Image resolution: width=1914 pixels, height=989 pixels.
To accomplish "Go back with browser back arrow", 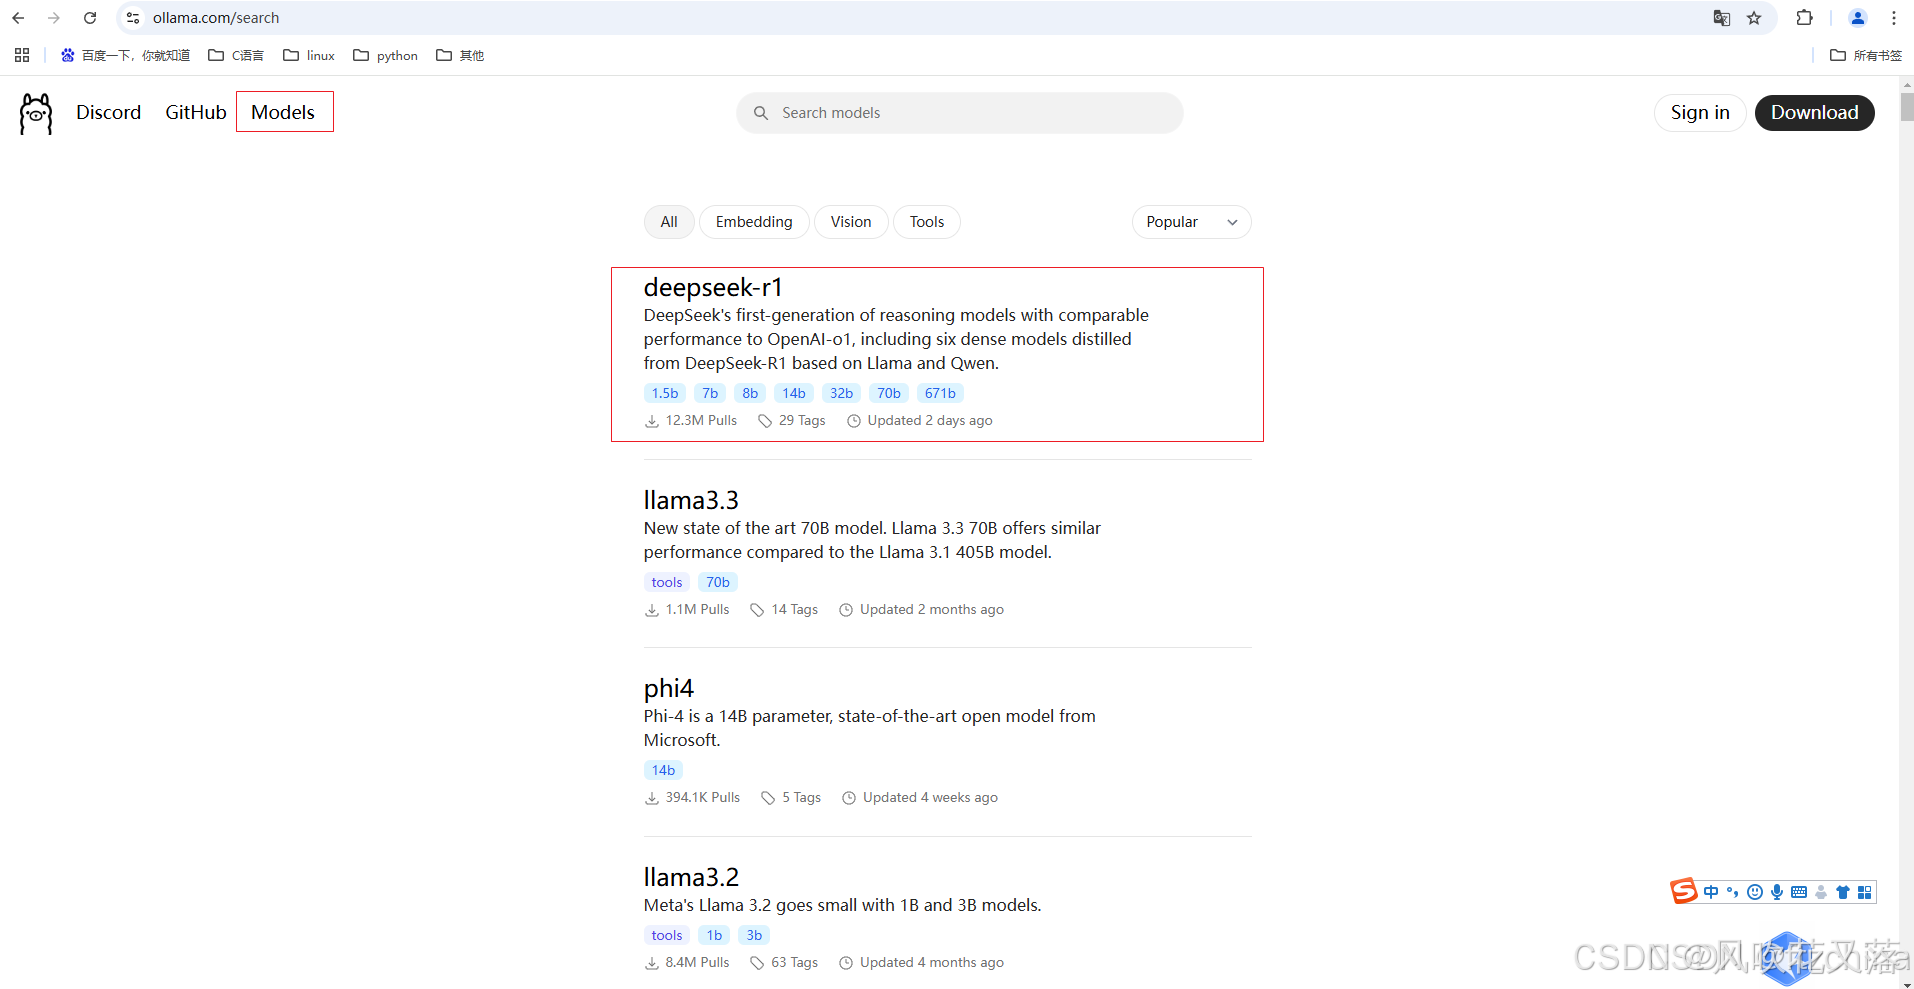I will coord(18,18).
